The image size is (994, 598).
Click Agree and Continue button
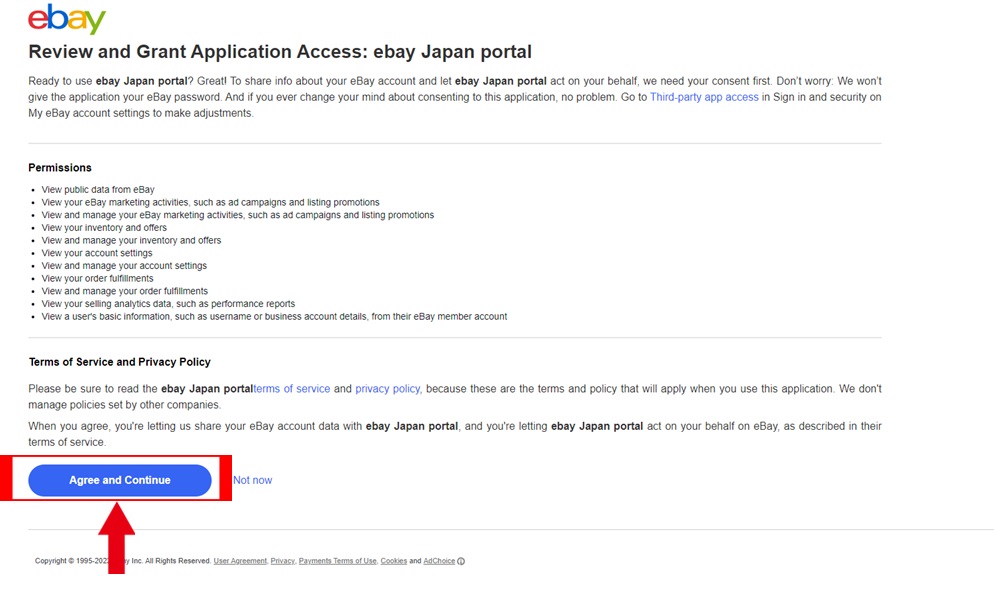[120, 480]
